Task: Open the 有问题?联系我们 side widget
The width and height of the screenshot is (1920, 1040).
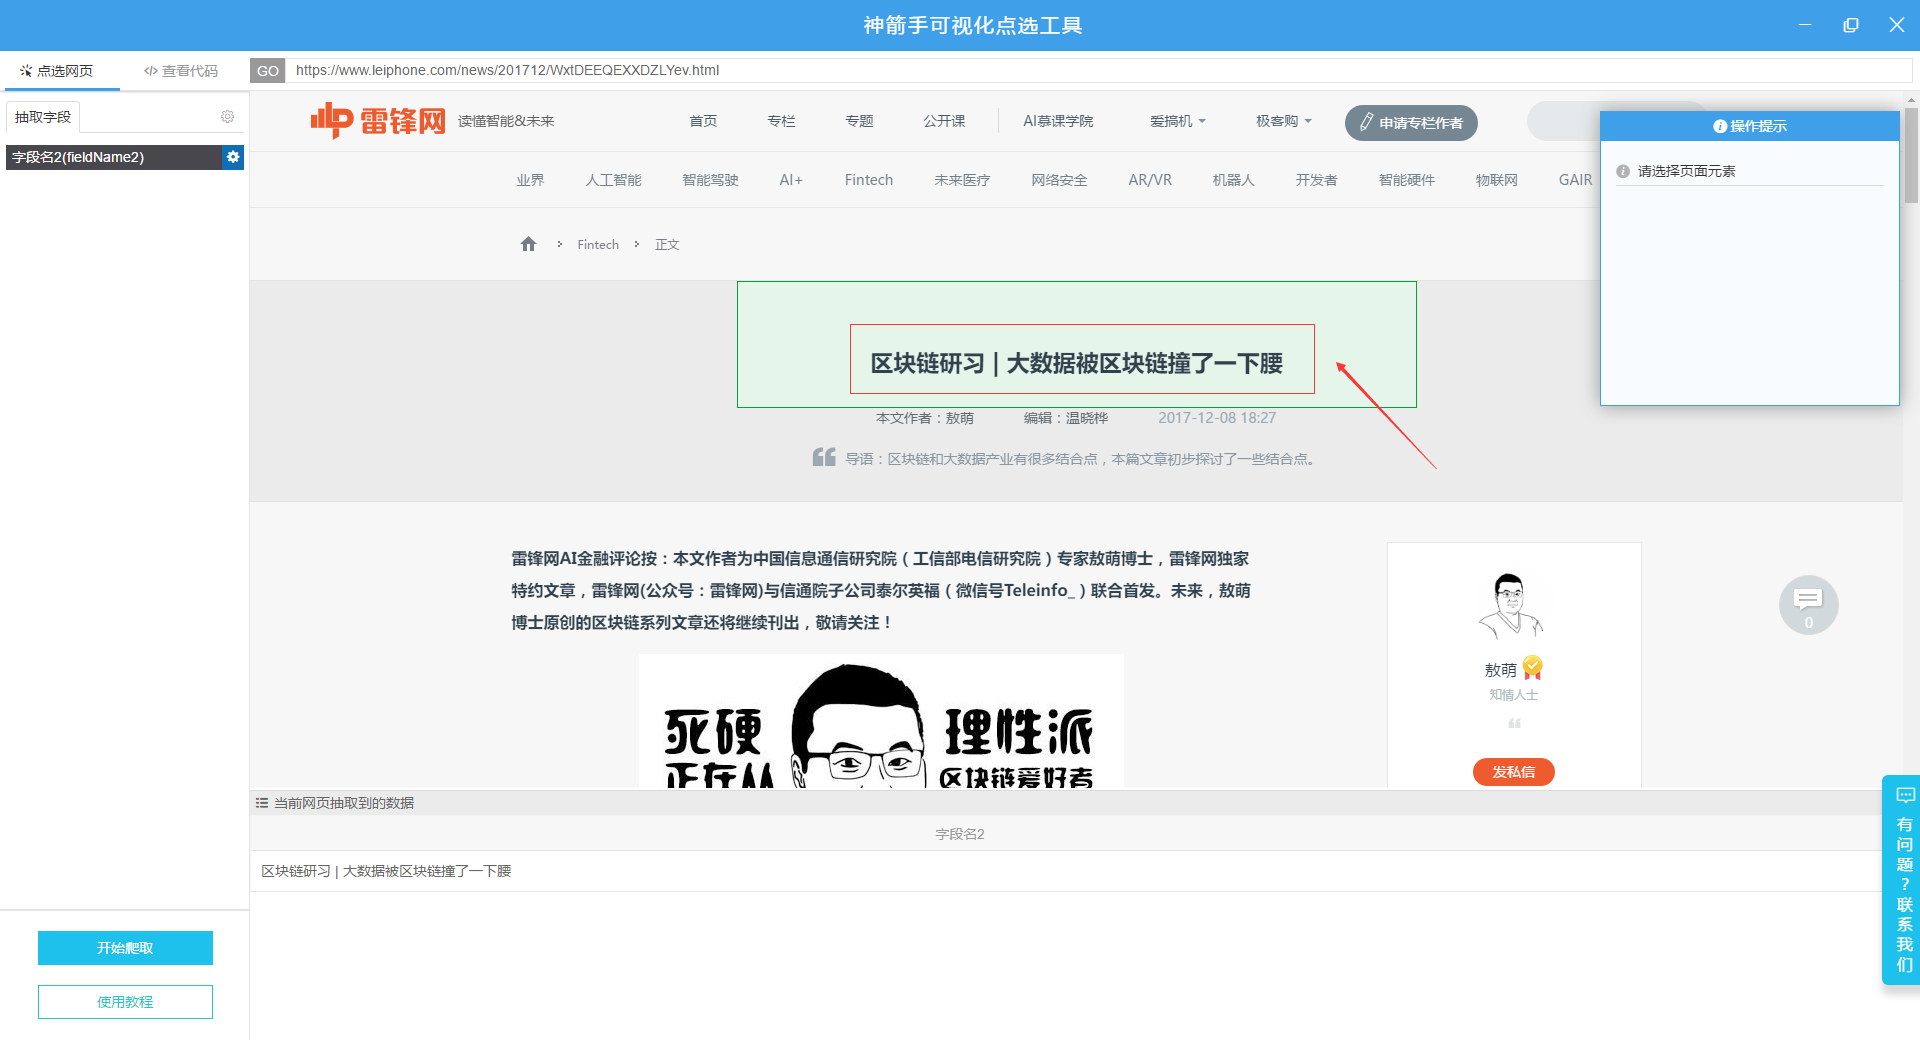Action: tap(1903, 880)
